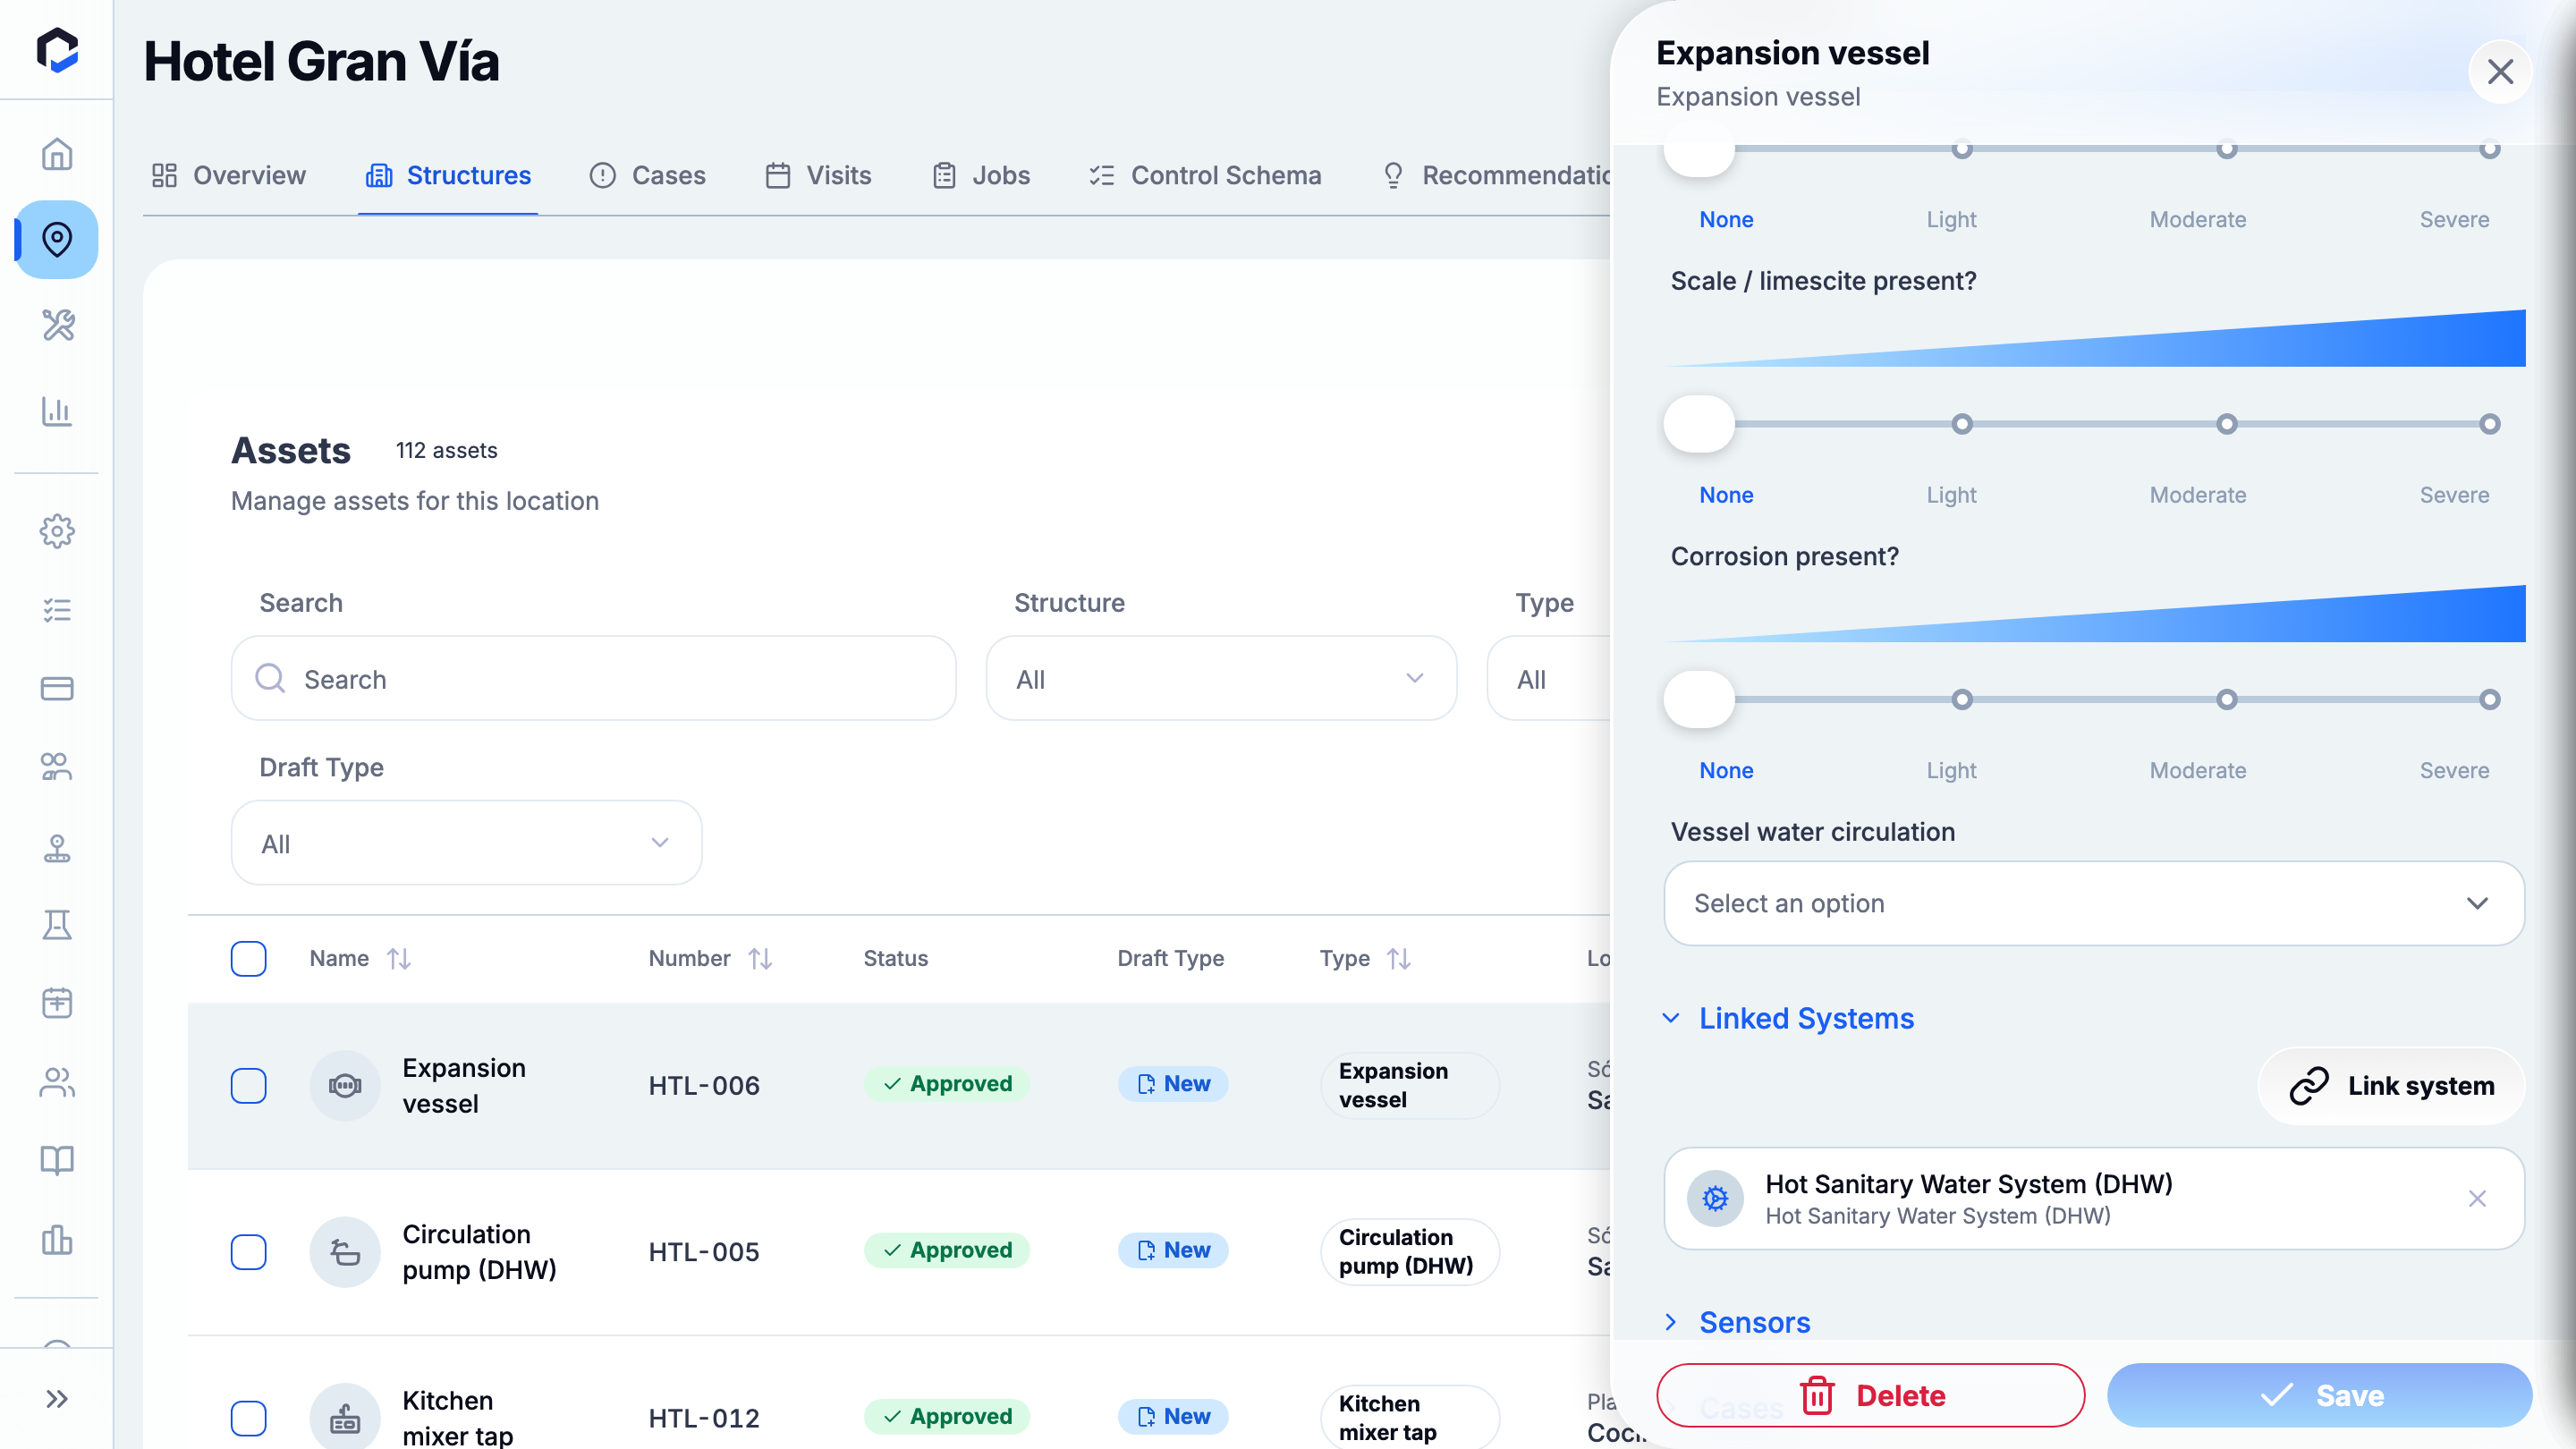Click the Circulation pump asset icon
The image size is (2576, 1449).
pos(345,1251)
